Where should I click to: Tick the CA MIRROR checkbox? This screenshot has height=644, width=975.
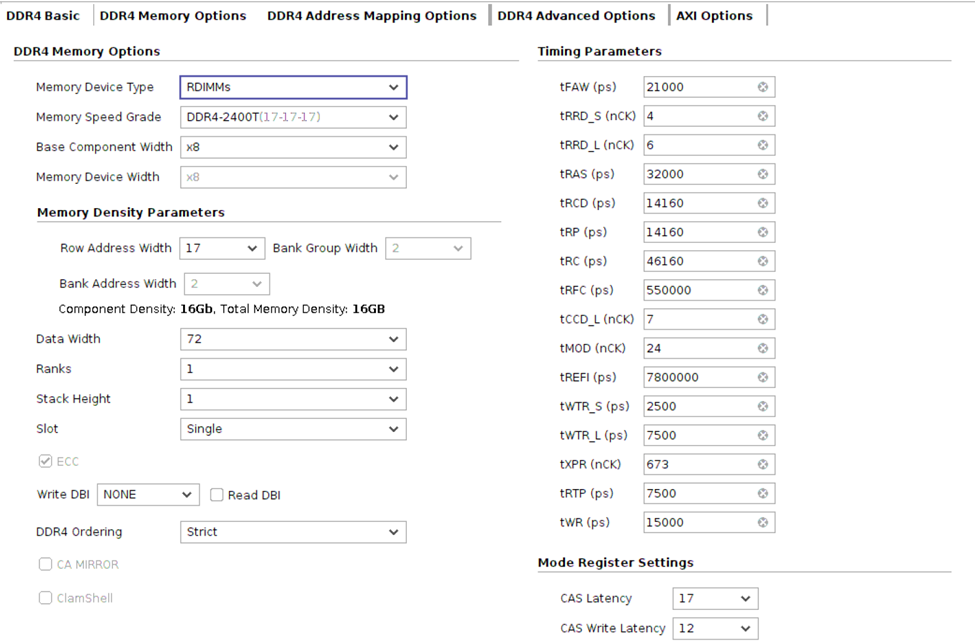coord(45,565)
